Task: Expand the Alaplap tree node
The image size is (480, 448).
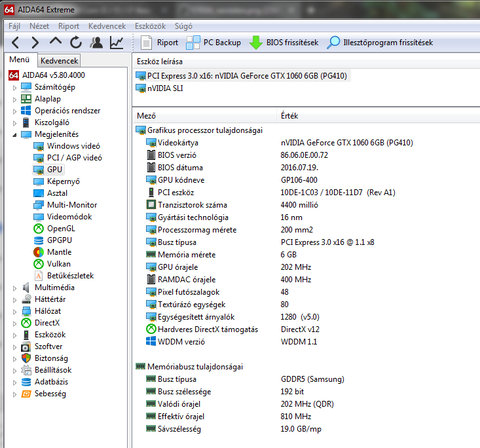Action: (x=14, y=100)
